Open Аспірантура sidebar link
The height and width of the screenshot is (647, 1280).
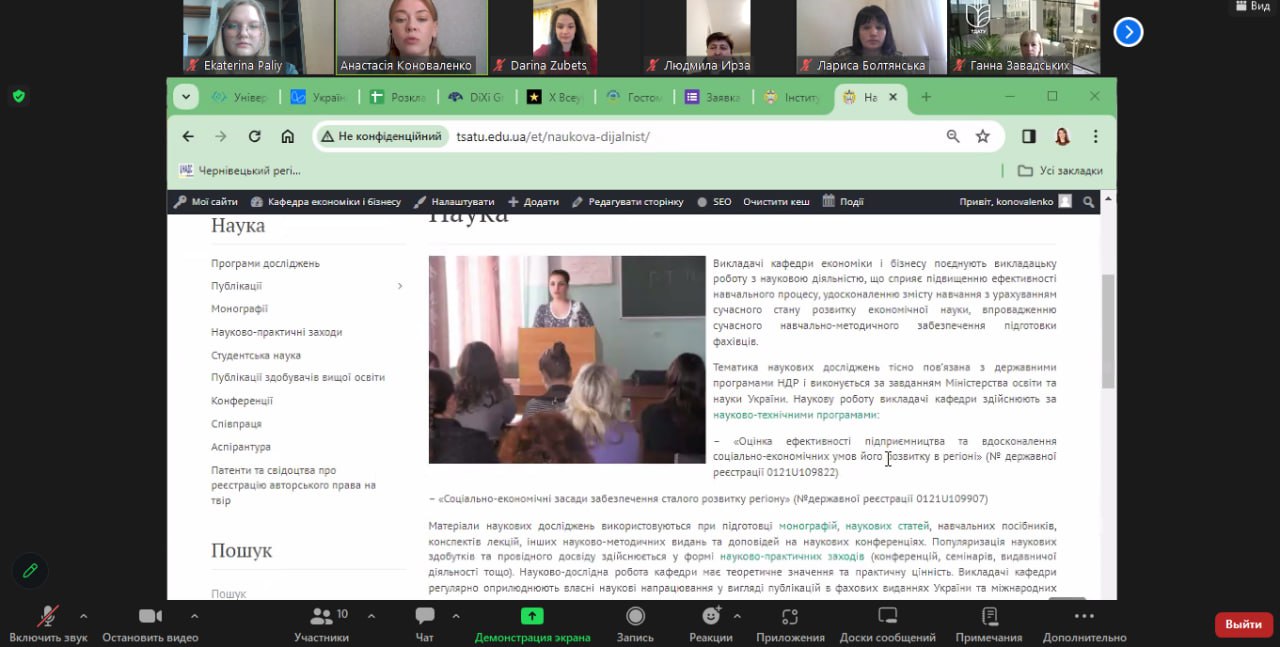(x=240, y=447)
